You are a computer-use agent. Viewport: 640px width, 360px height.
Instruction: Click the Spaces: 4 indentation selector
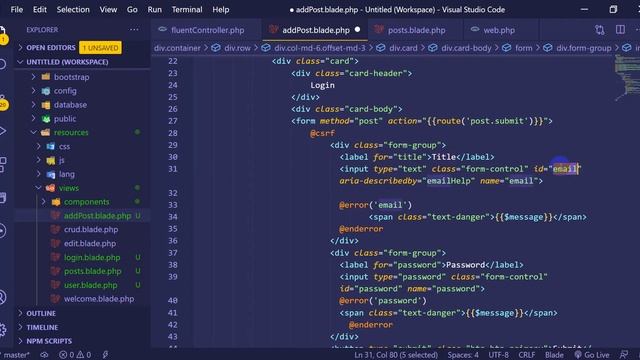coord(463,355)
